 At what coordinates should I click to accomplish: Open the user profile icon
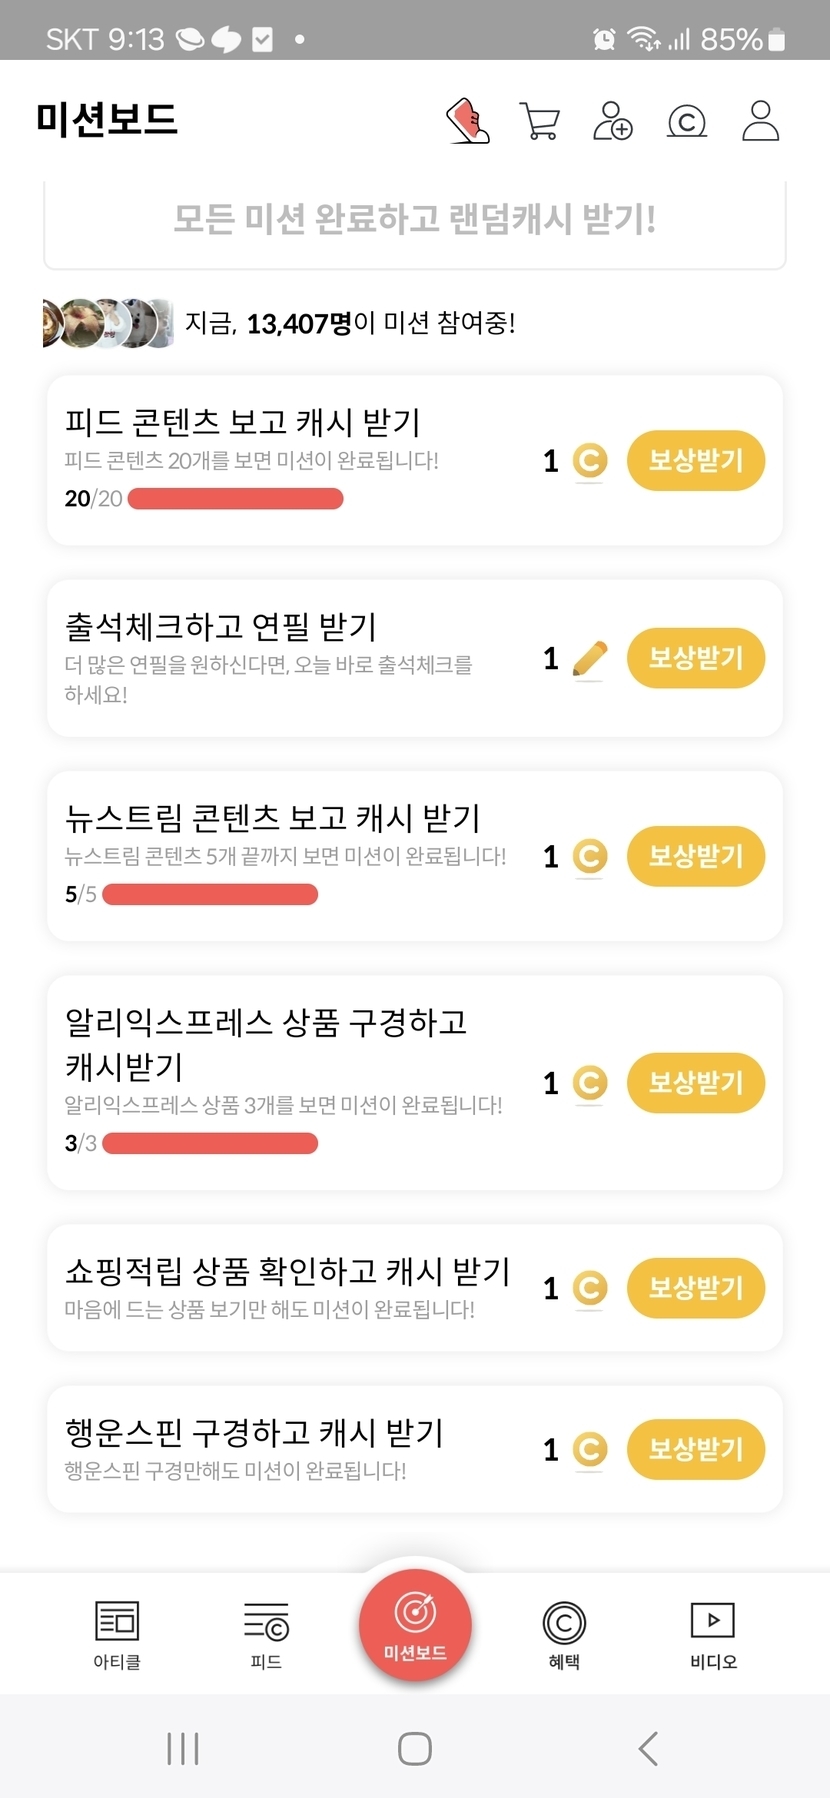pyautogui.click(x=760, y=121)
